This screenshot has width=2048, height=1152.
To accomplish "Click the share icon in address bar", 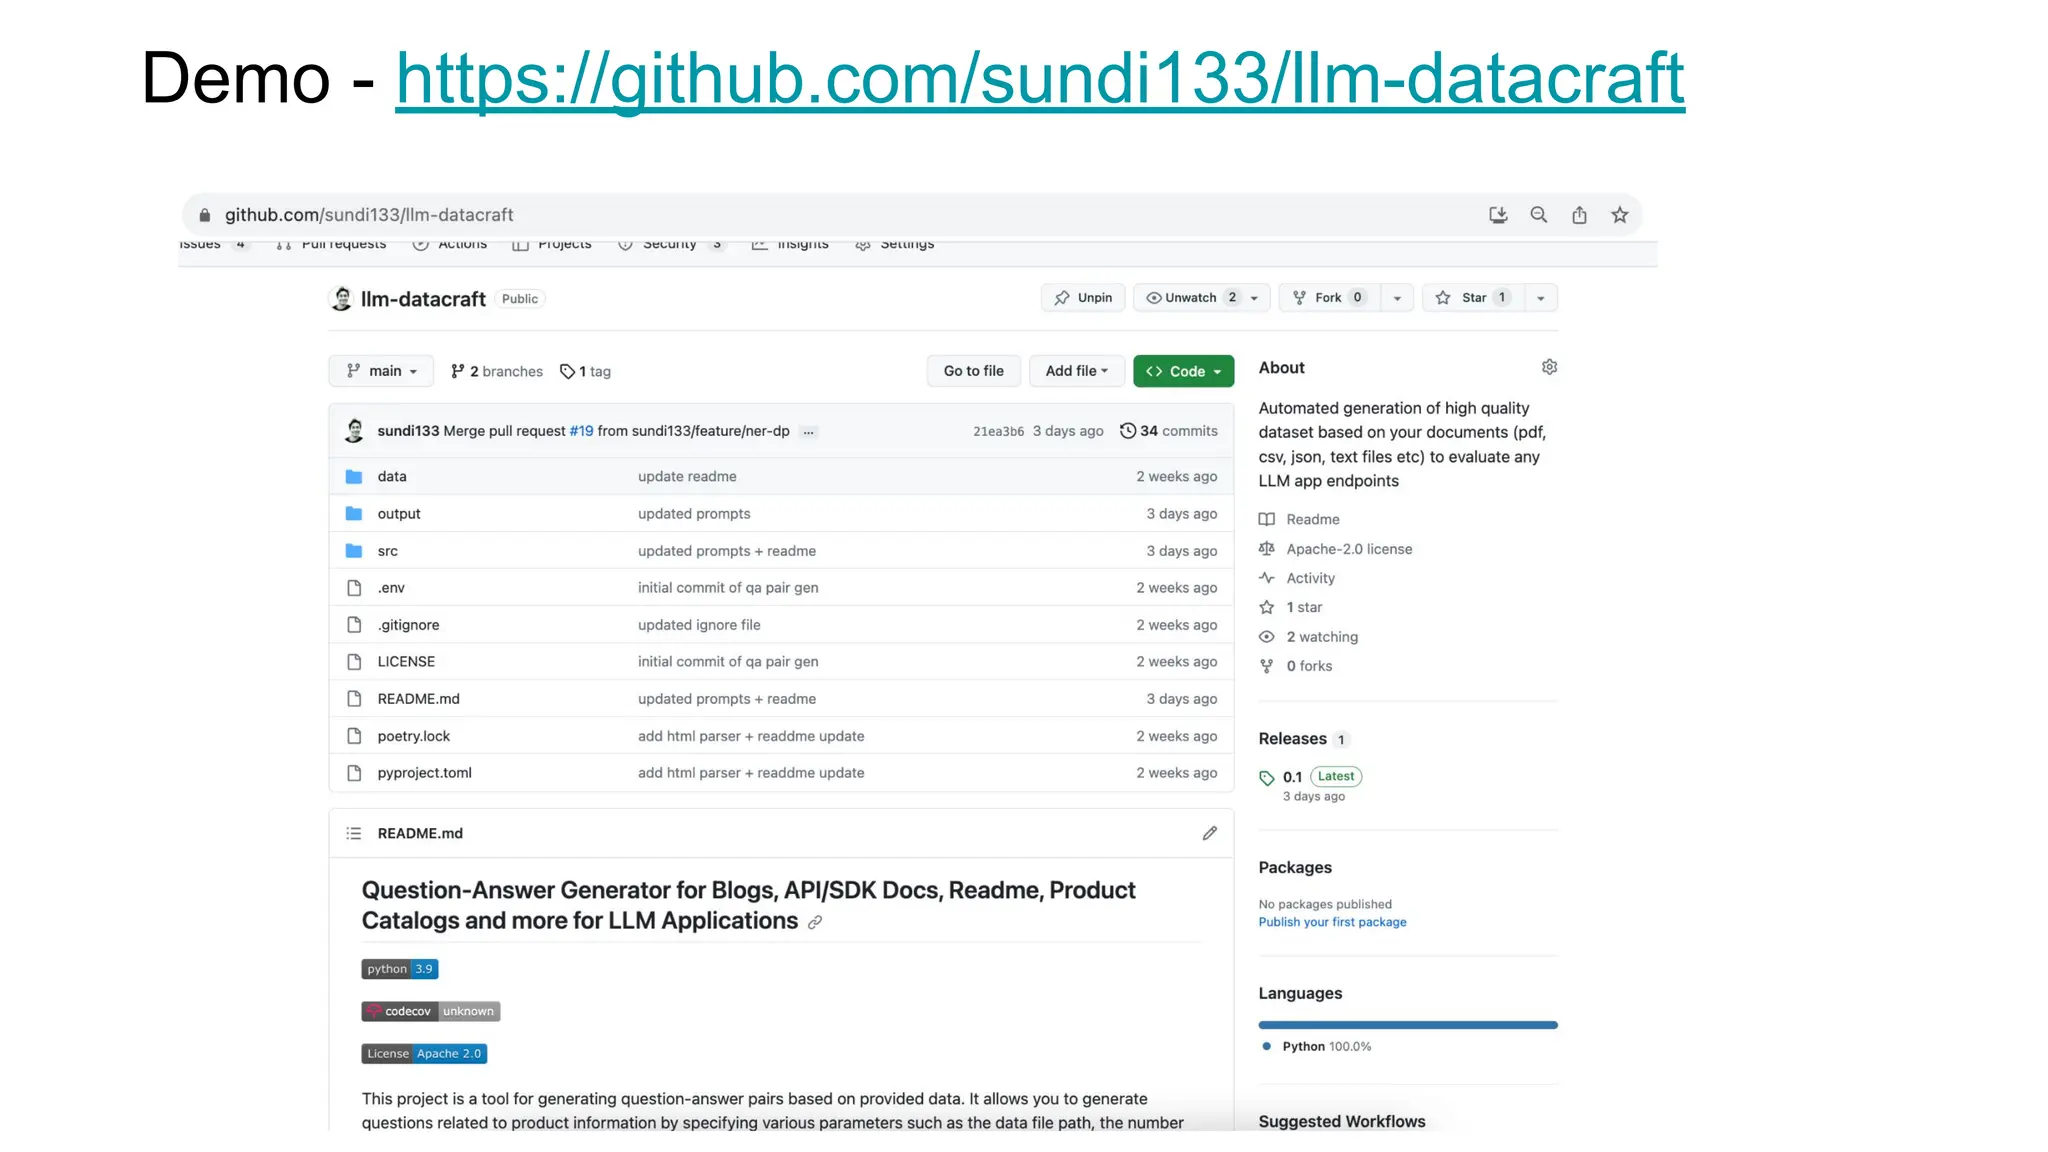I will click(1579, 215).
